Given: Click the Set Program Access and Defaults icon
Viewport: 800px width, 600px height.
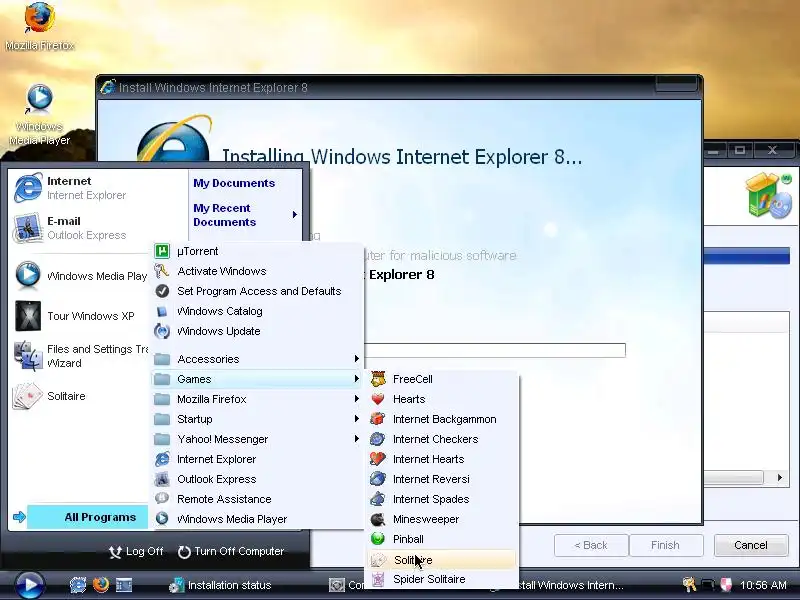Looking at the screenshot, I should [x=162, y=291].
